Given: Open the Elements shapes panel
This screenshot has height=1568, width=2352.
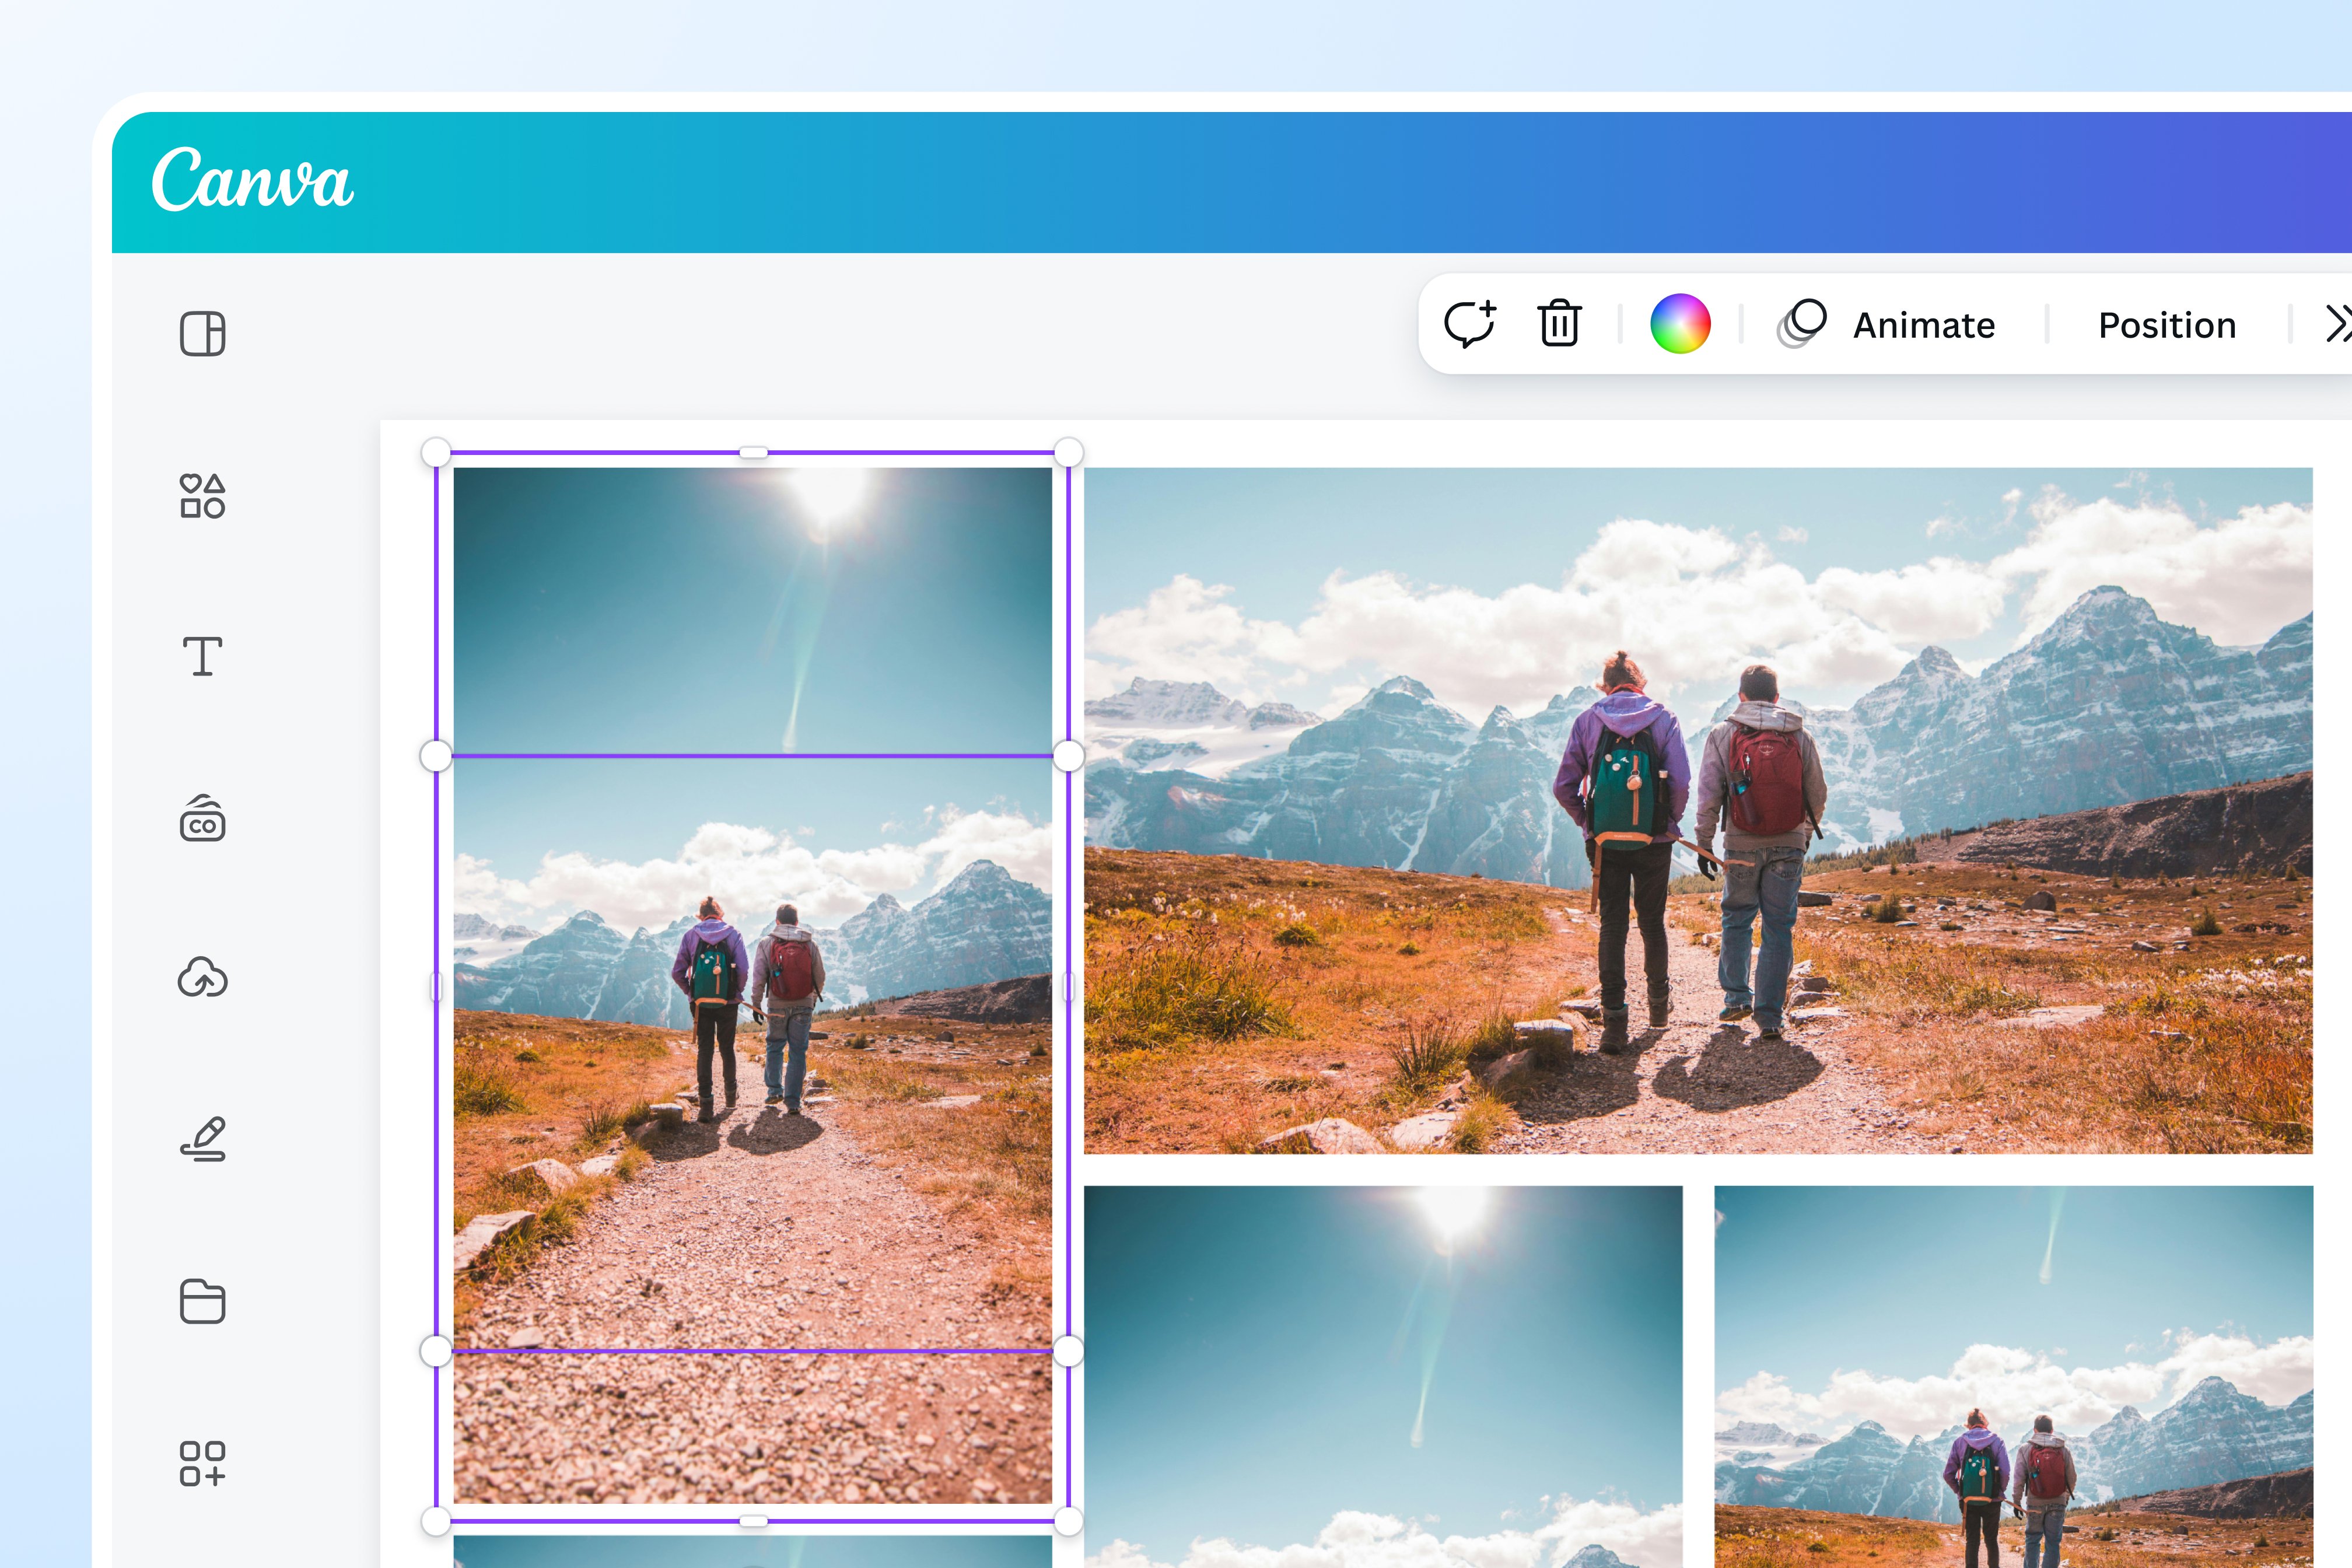Looking at the screenshot, I should click(202, 496).
